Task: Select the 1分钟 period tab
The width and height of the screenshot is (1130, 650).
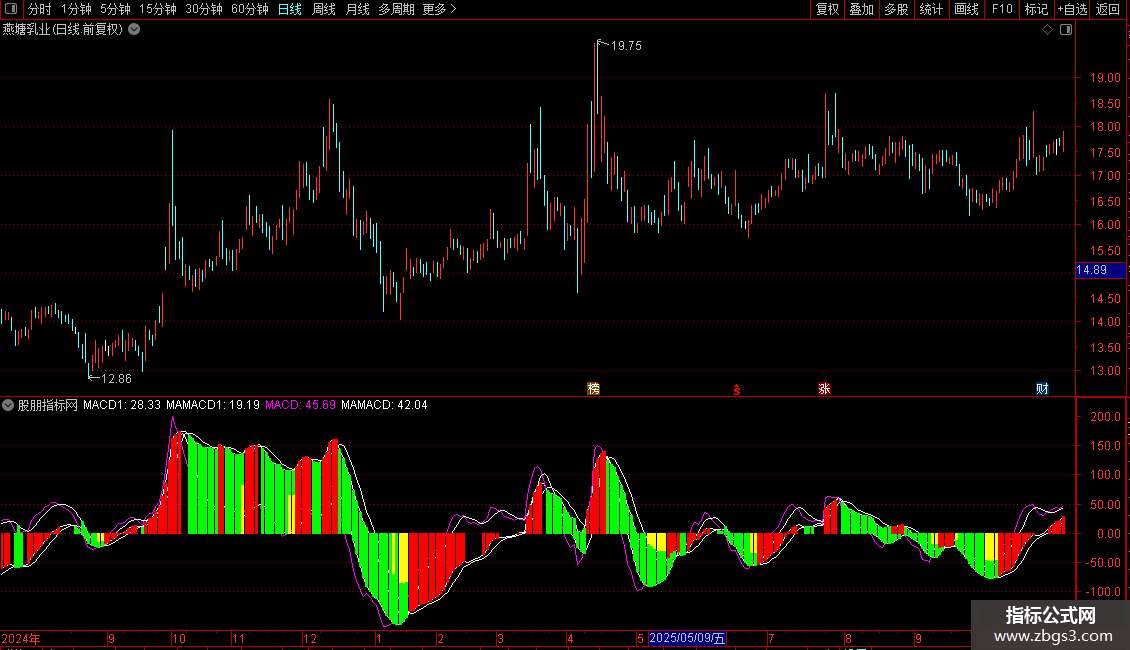Action: pyautogui.click(x=76, y=9)
